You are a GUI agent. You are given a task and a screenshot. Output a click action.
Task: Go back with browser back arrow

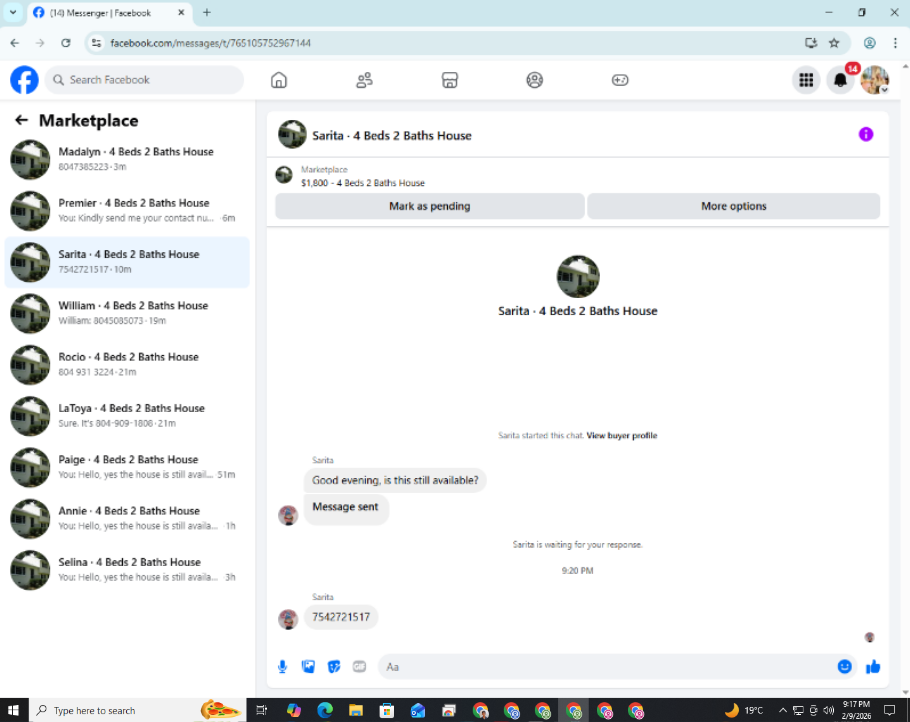15,43
